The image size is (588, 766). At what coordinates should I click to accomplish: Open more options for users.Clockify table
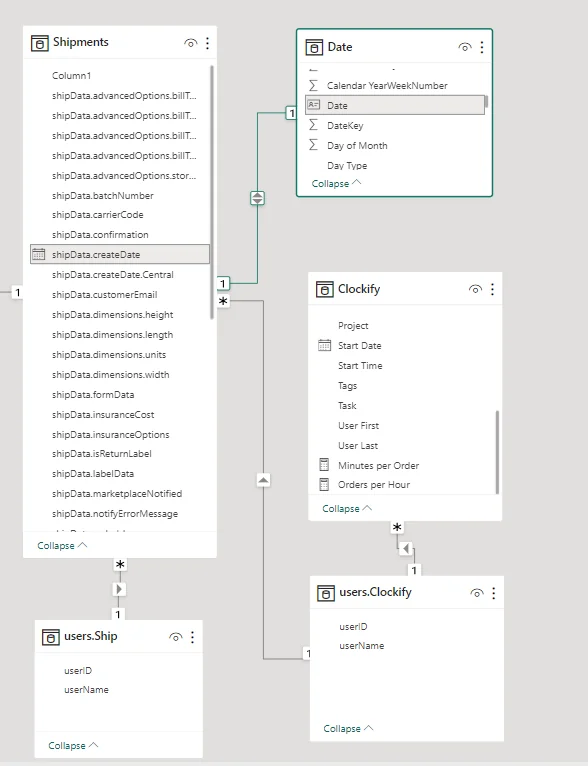pos(494,593)
